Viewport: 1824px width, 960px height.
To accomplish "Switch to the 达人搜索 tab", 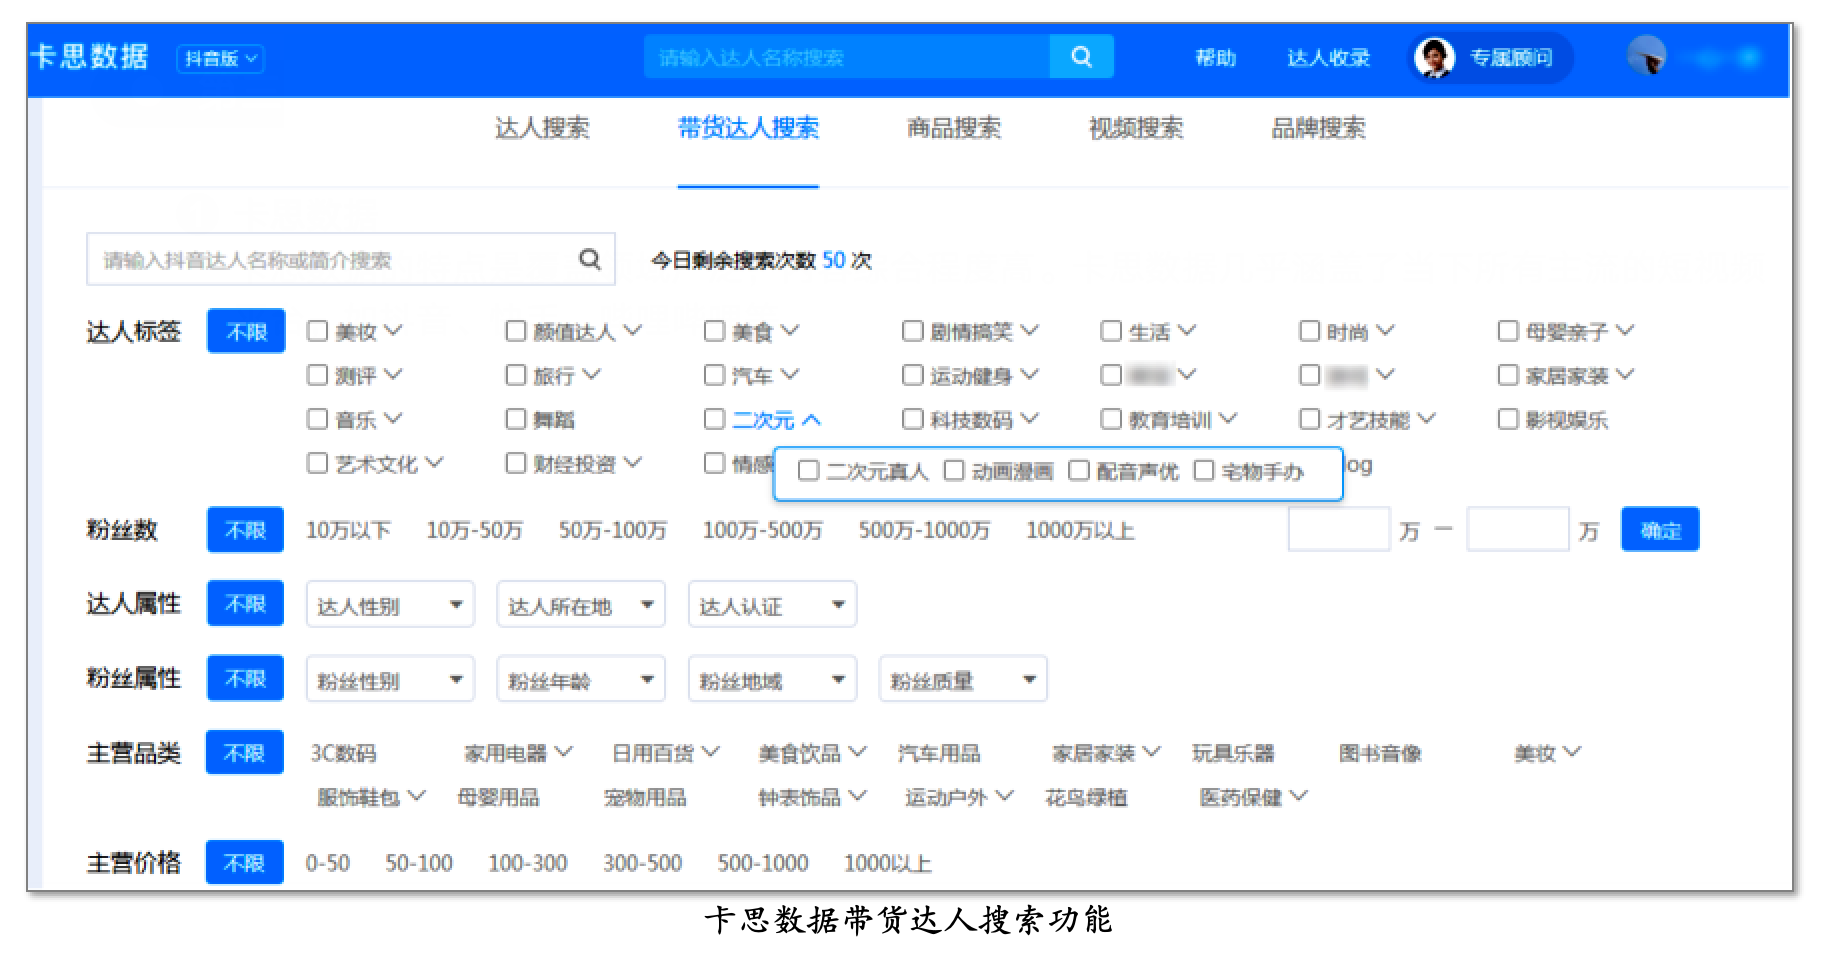I will coord(542,128).
